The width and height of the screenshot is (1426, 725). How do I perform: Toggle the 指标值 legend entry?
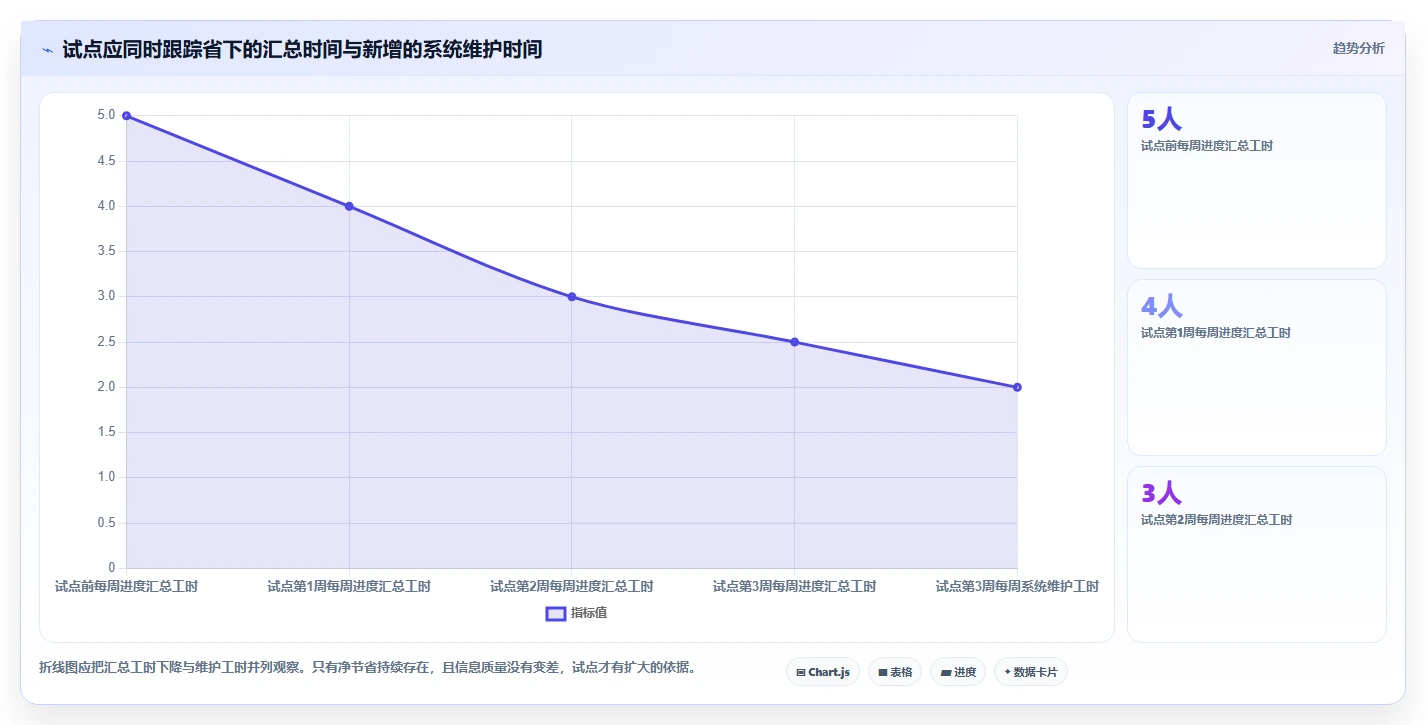[576, 613]
